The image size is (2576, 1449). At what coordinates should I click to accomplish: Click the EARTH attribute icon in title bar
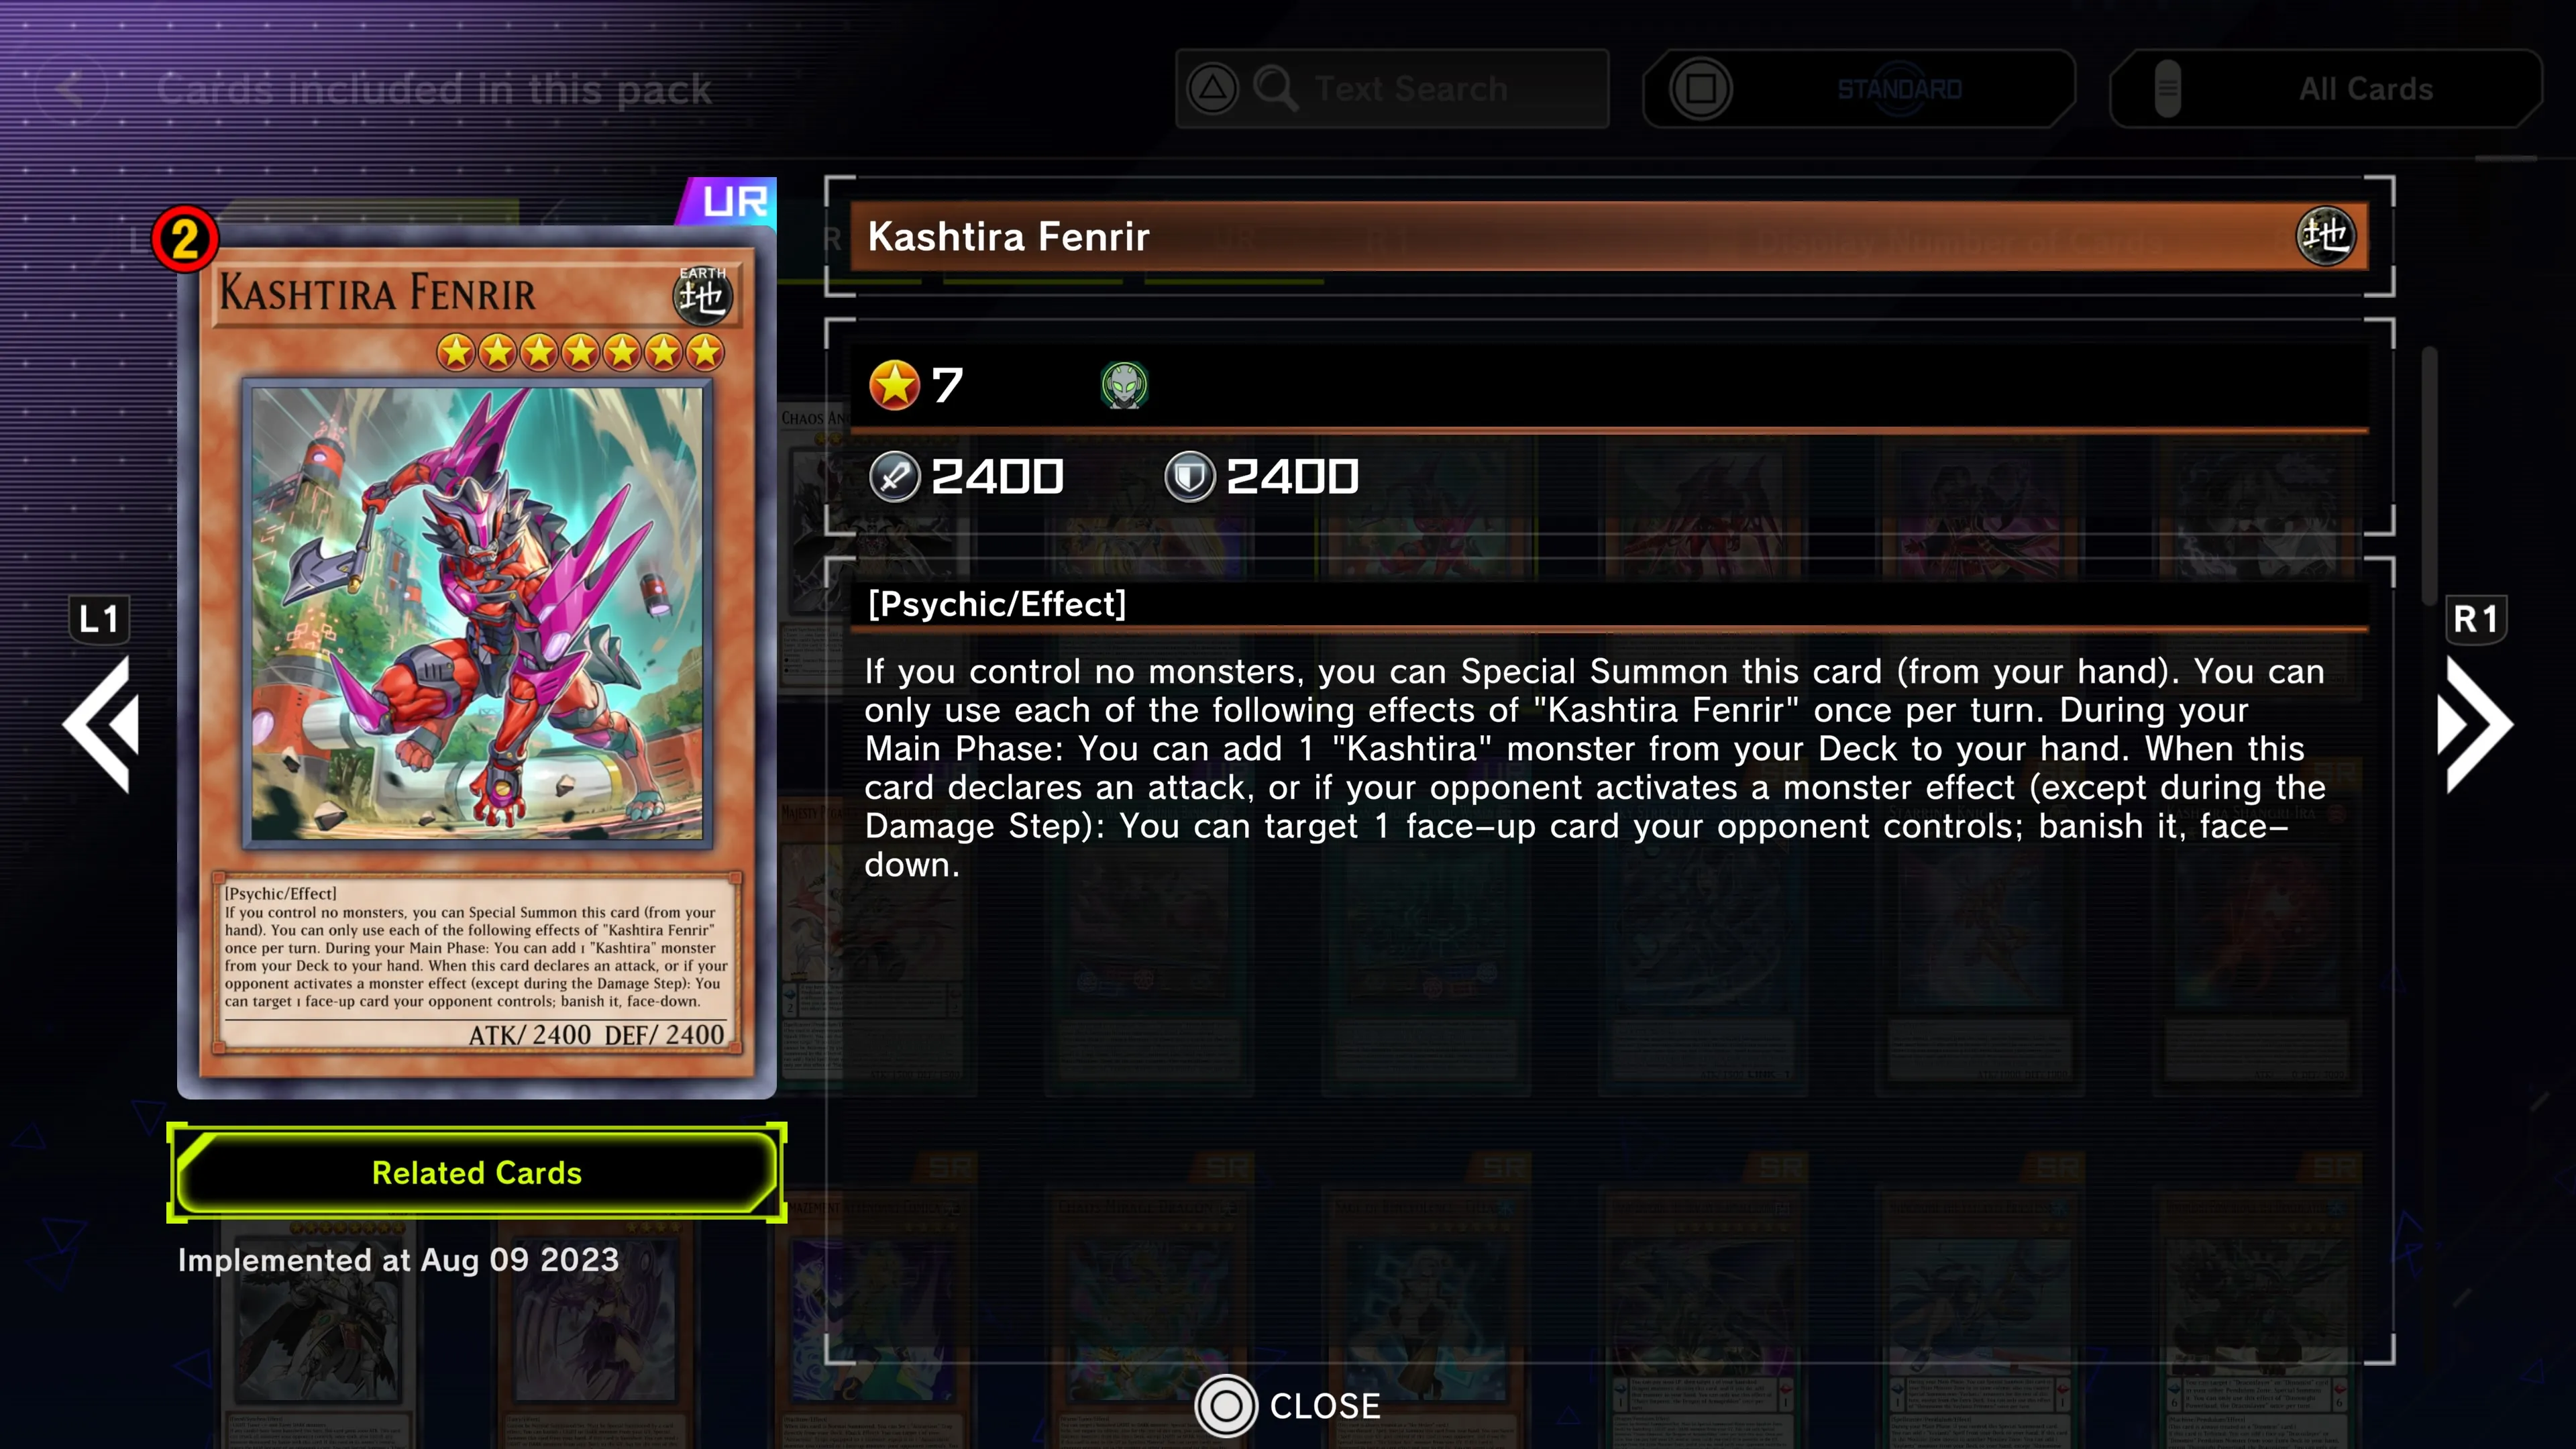(x=2325, y=236)
